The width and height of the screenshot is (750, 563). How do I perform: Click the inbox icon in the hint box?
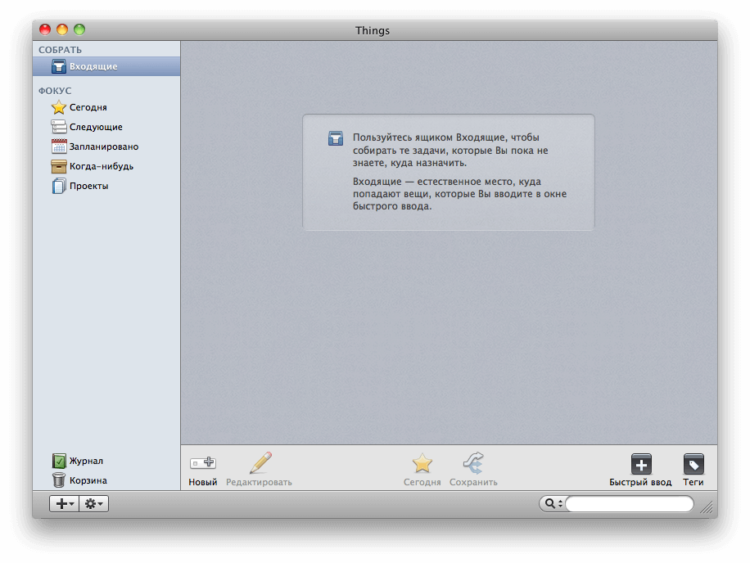(335, 138)
